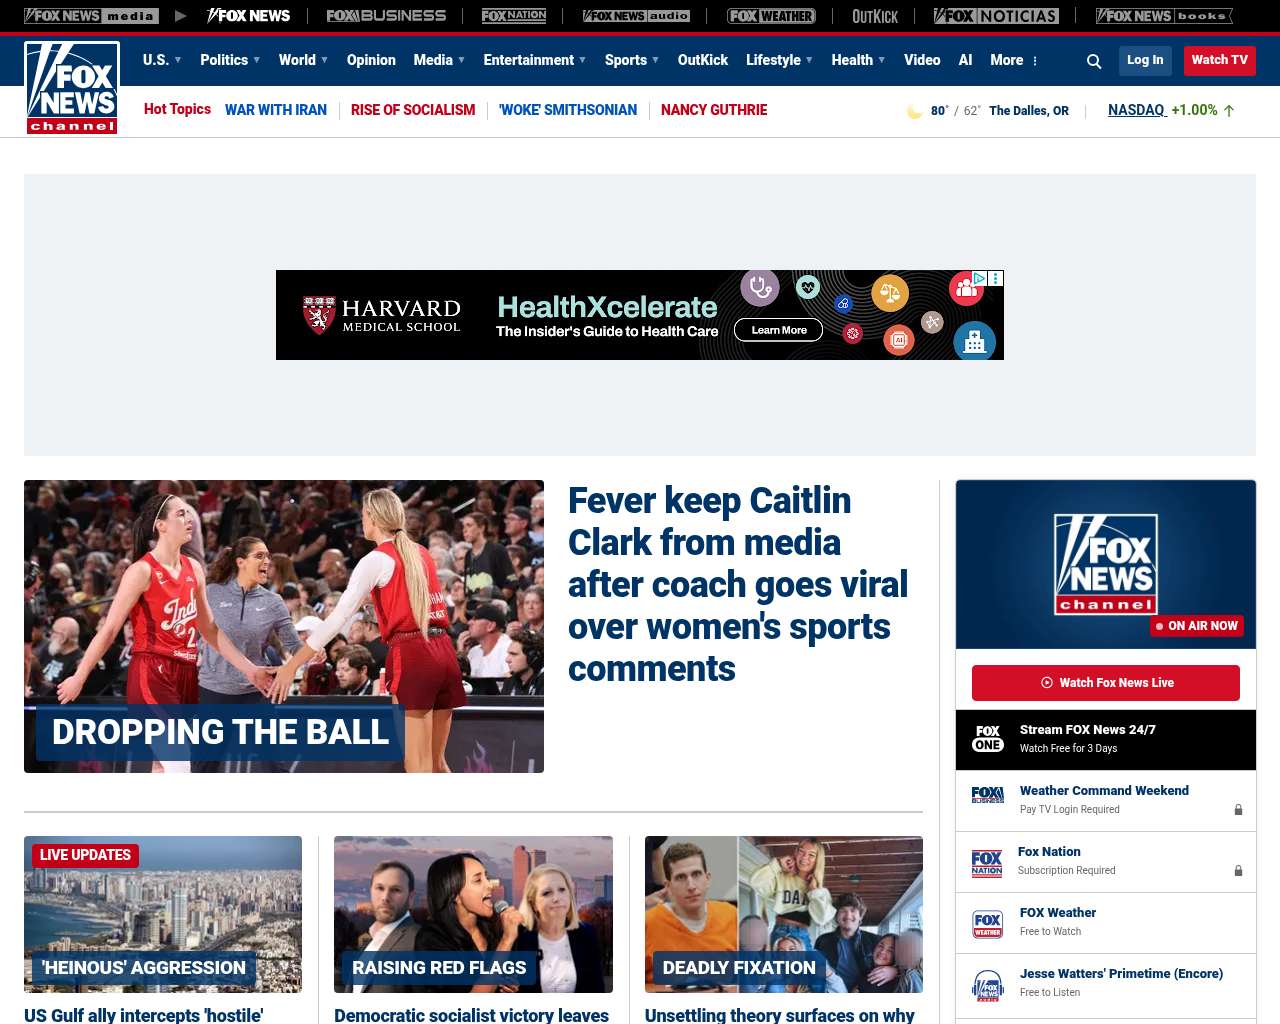Click the DROPPING THE BALL story image
Image resolution: width=1280 pixels, height=1024 pixels.
point(284,626)
